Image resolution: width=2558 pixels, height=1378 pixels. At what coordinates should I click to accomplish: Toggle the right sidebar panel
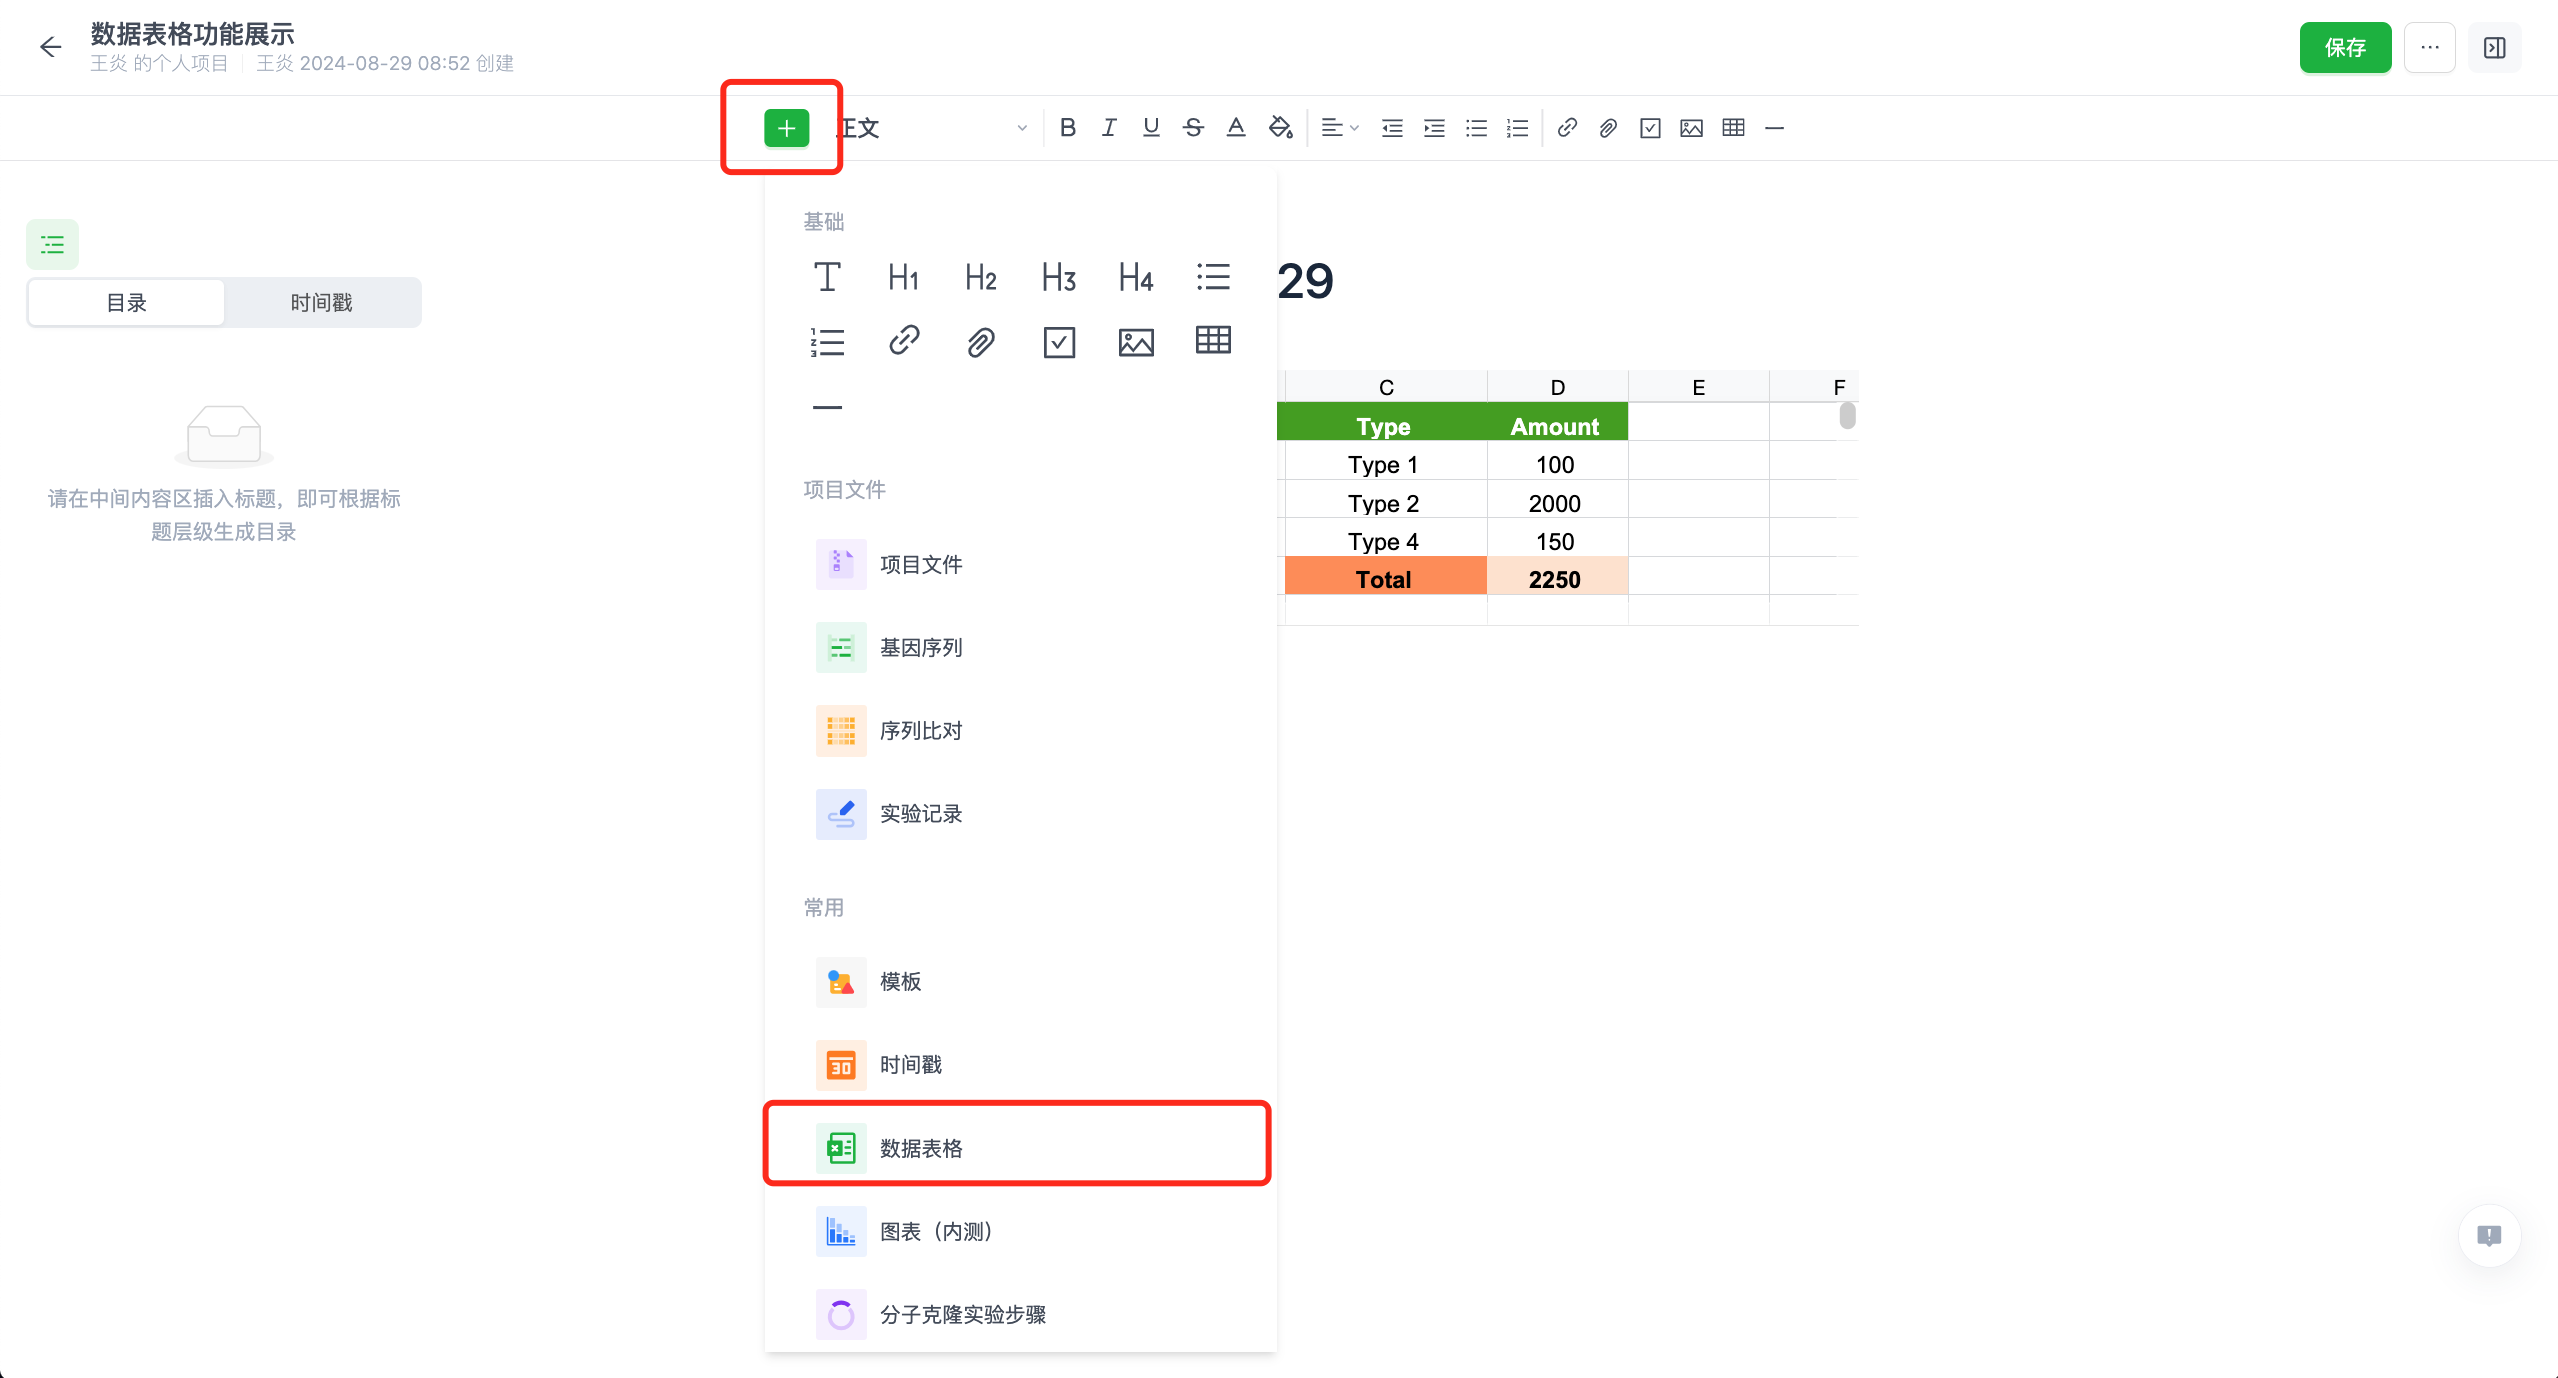click(x=2495, y=48)
